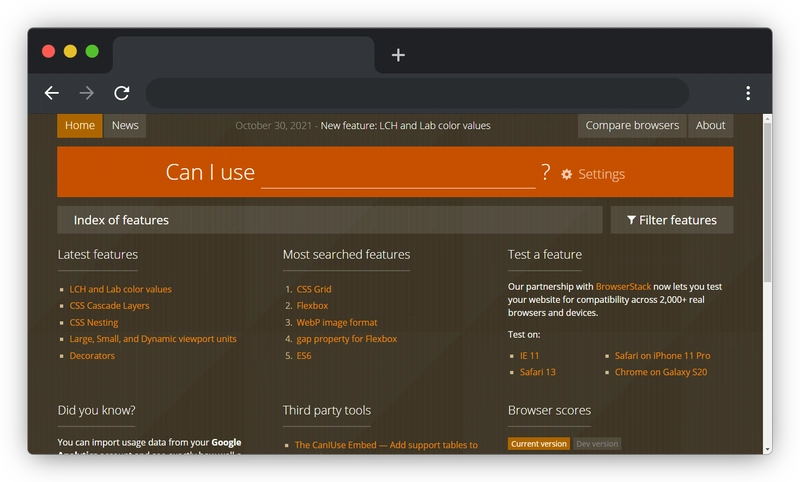Test on IE 11
This screenshot has width=800, height=482.
click(529, 356)
